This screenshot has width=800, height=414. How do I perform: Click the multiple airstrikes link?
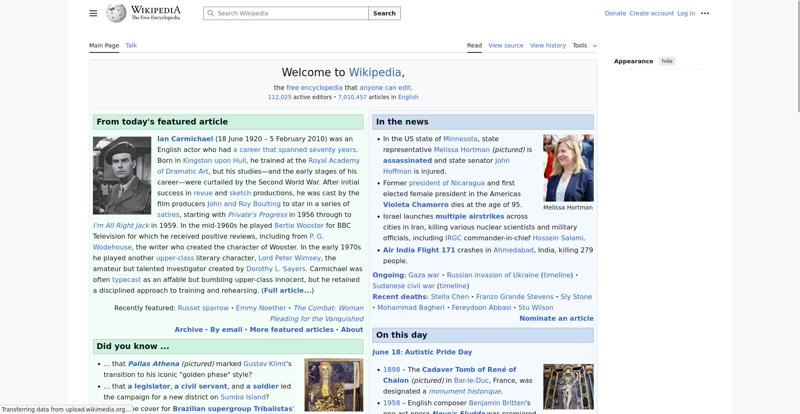pos(469,216)
